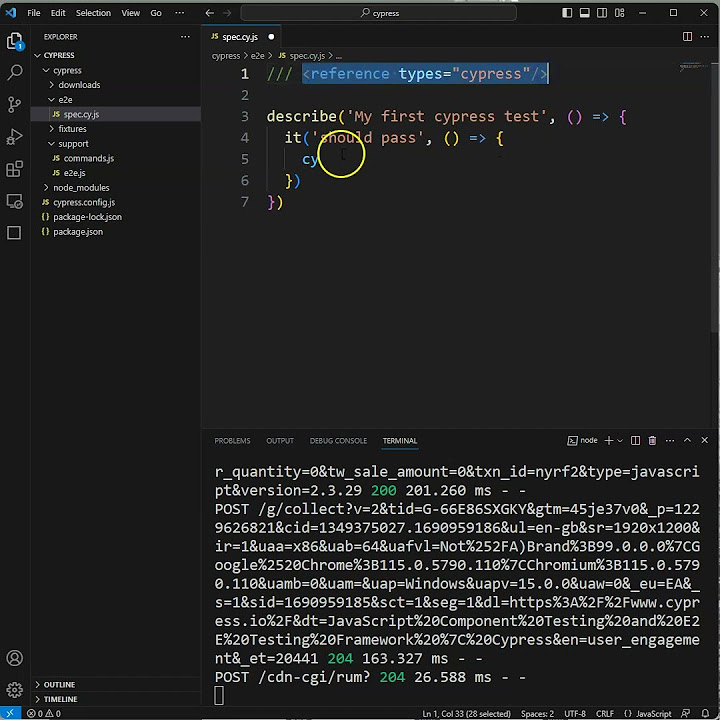
Task: Split the terminal
Action: coord(635,440)
